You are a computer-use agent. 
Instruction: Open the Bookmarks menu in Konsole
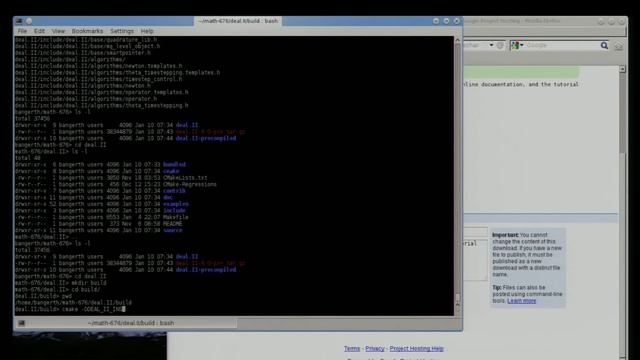87,31
